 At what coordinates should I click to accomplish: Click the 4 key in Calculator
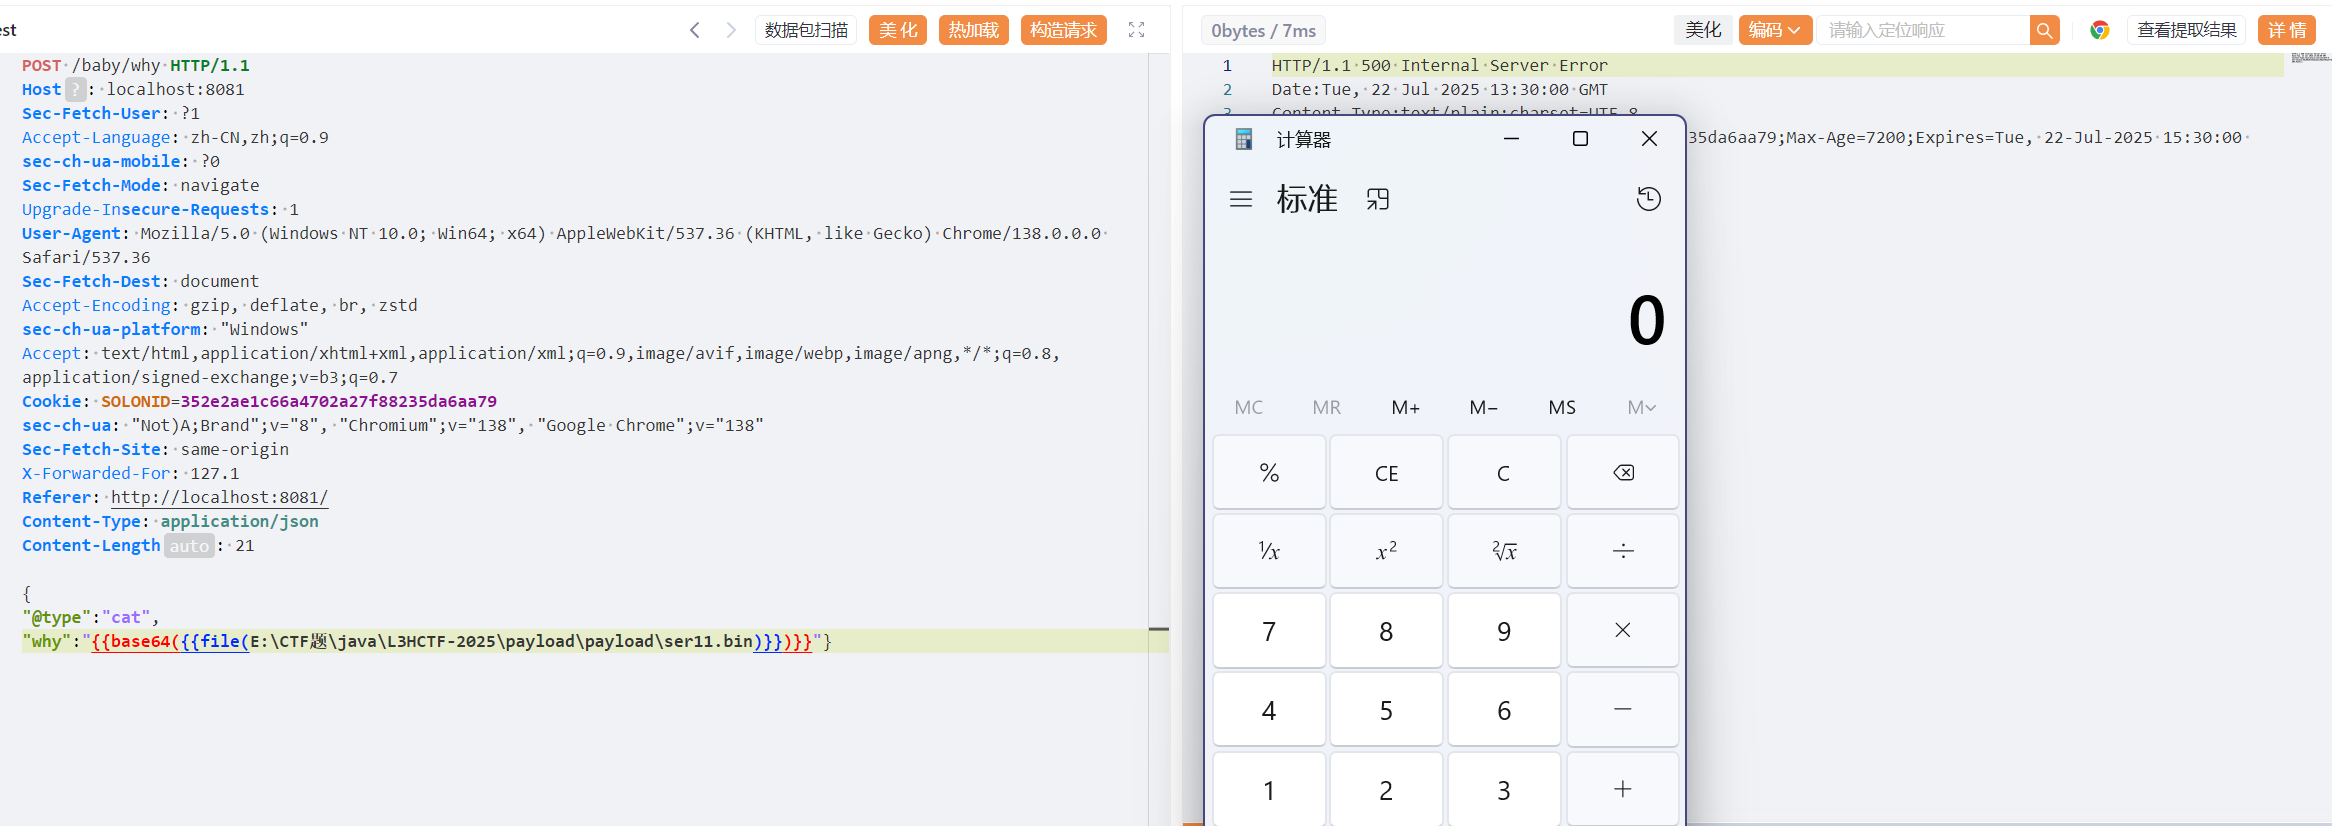coord(1269,709)
